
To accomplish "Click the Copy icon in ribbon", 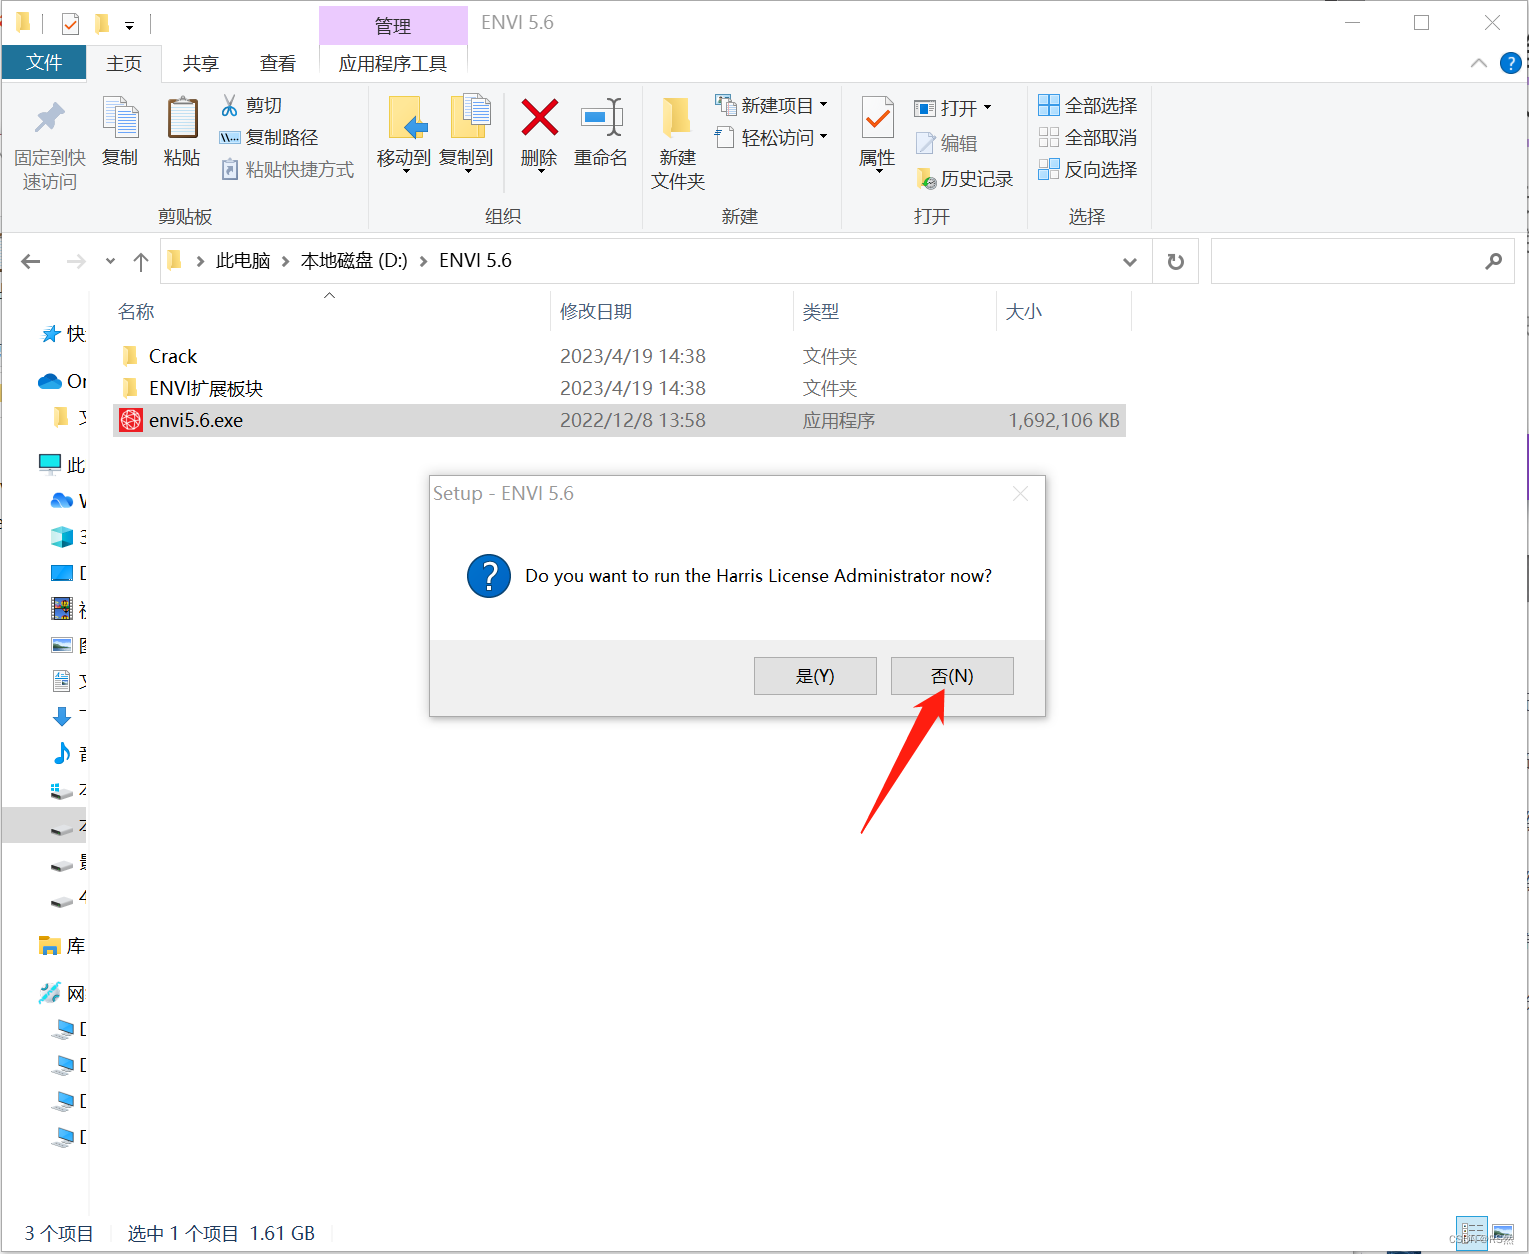I will tap(121, 117).
